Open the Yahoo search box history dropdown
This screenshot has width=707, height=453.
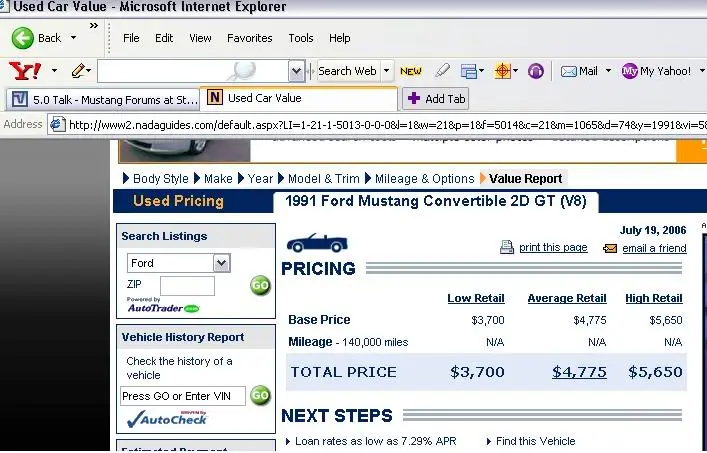pyautogui.click(x=296, y=71)
